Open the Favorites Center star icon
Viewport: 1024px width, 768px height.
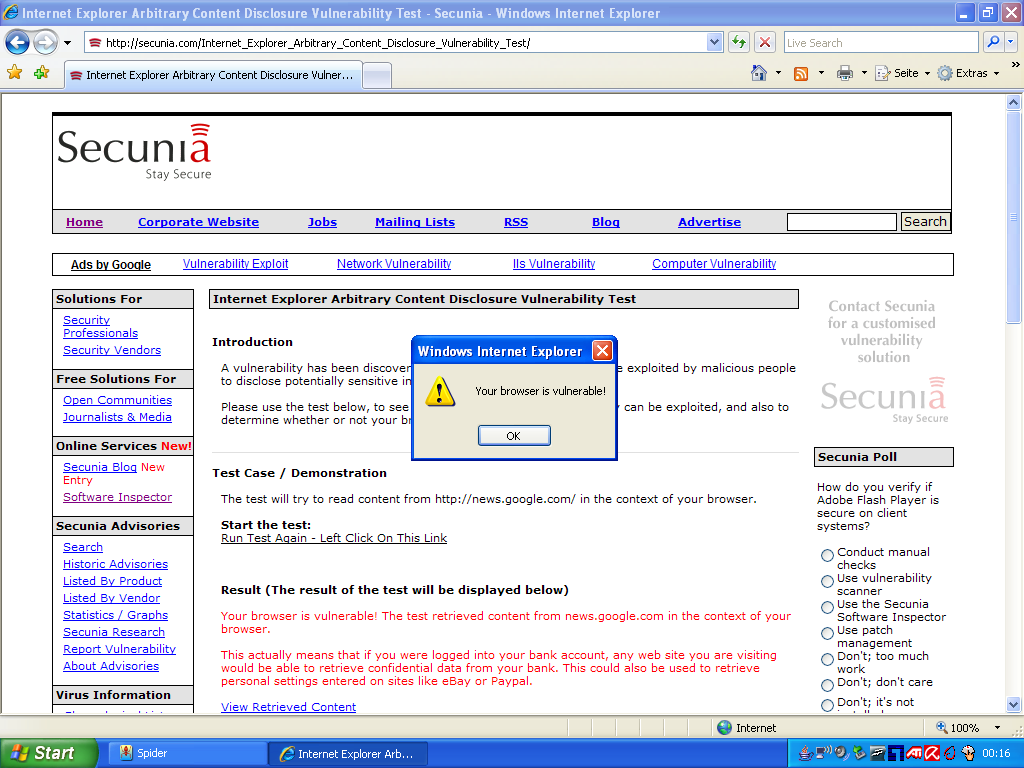pyautogui.click(x=14, y=73)
